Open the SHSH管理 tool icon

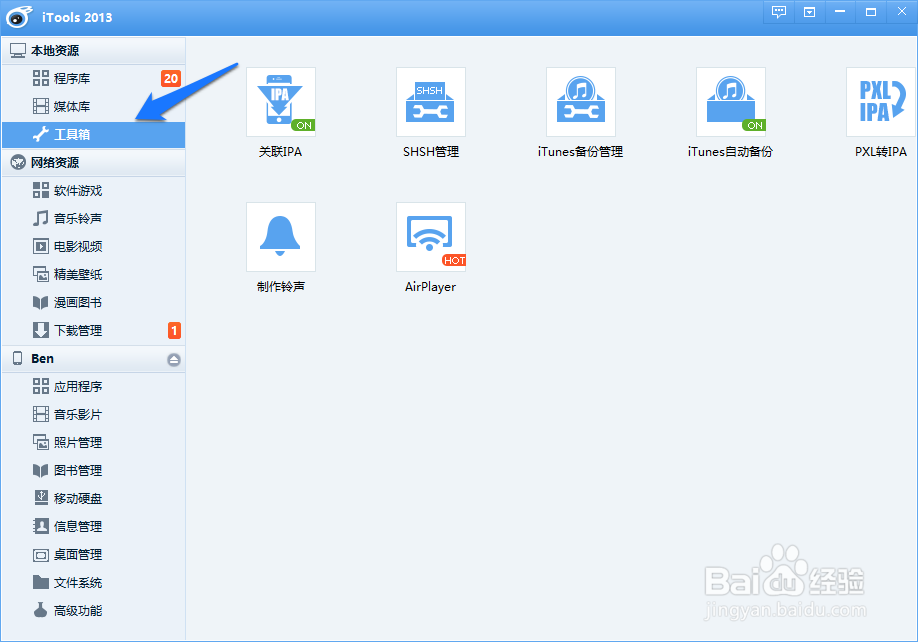pos(430,102)
